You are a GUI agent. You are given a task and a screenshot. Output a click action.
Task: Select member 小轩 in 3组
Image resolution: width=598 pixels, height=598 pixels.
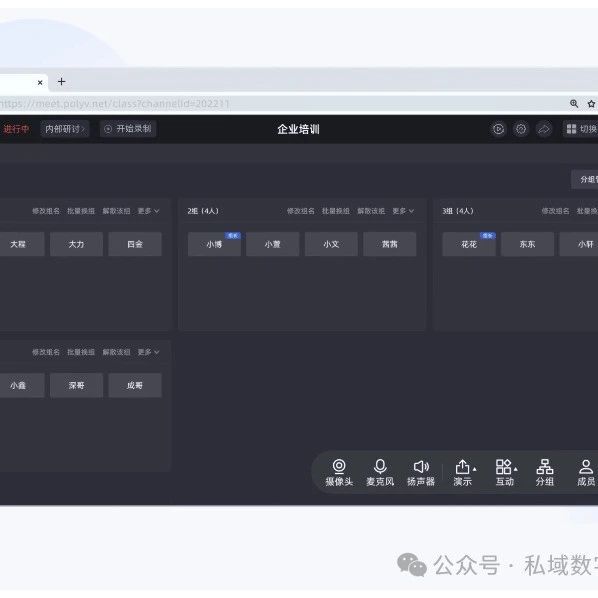pos(579,244)
